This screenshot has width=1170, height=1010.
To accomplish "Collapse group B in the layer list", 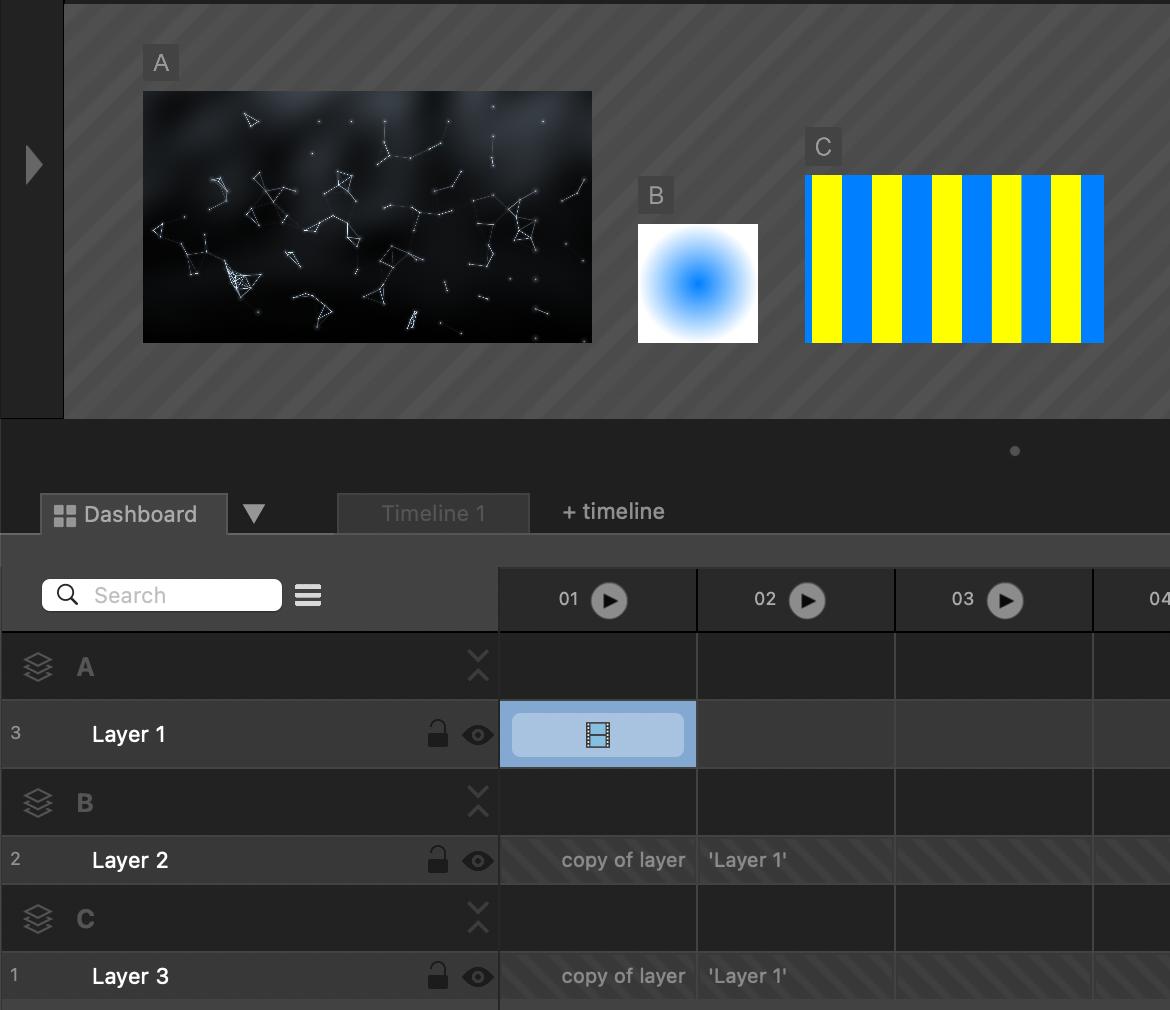I will pyautogui.click(x=478, y=802).
